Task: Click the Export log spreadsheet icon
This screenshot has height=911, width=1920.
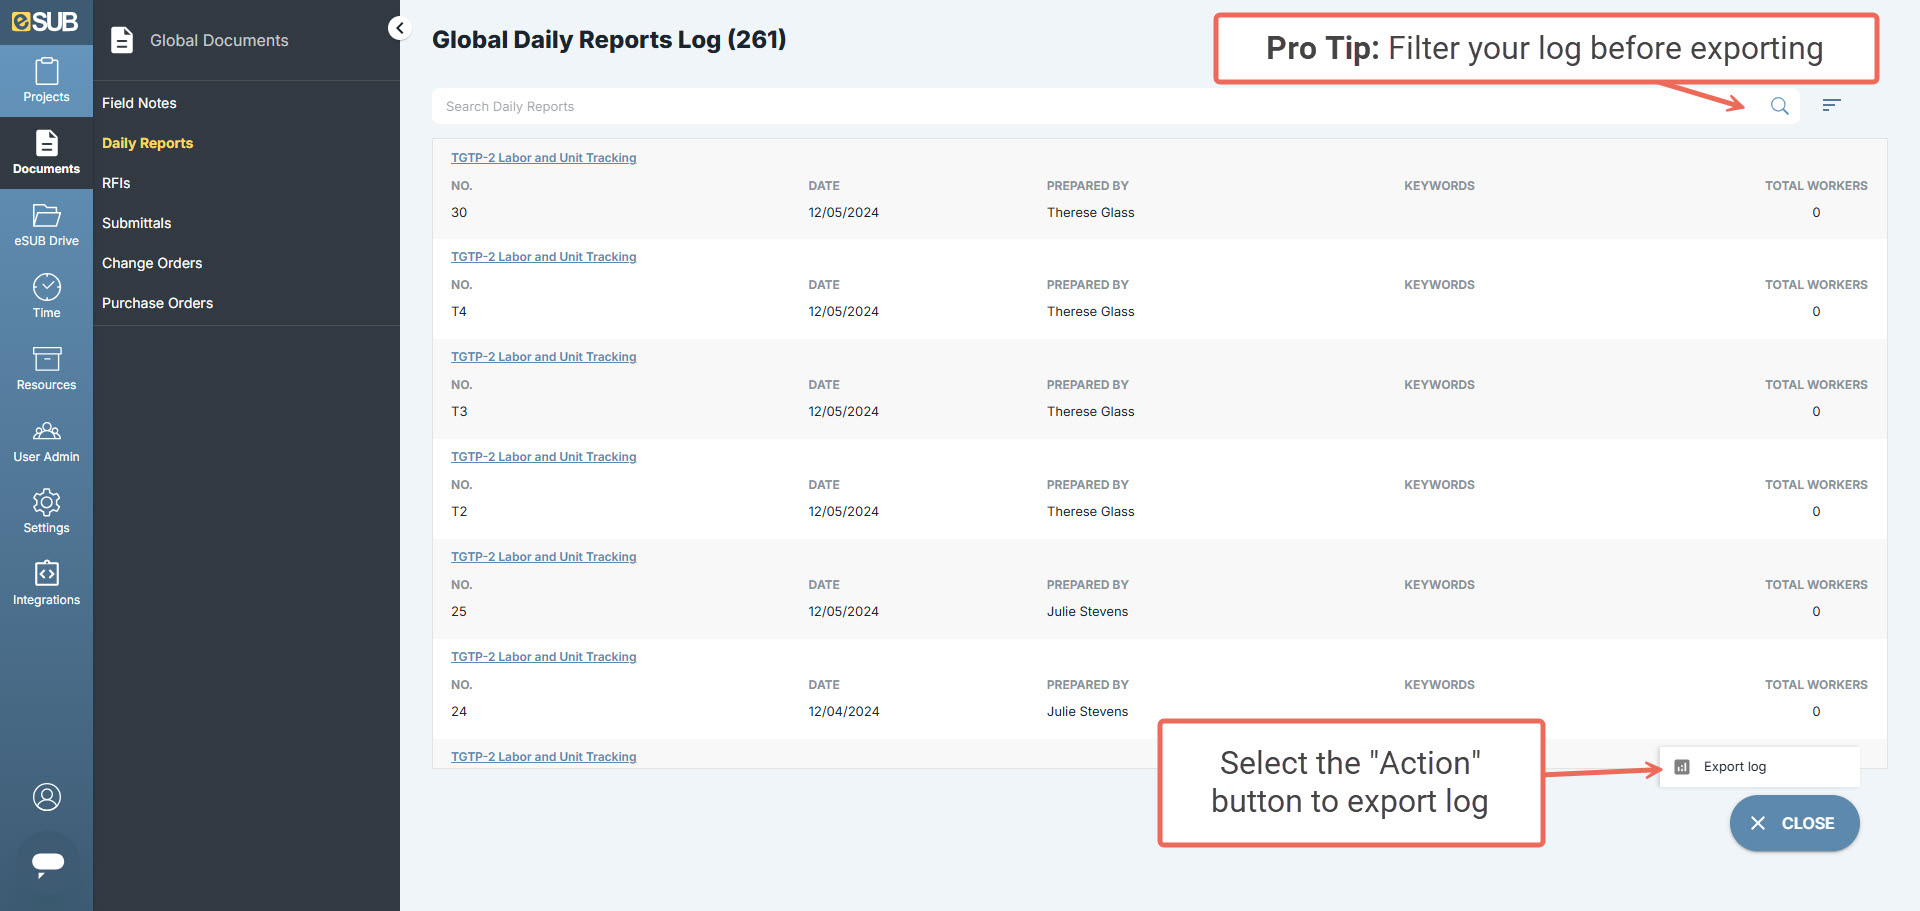Action: [x=1682, y=767]
